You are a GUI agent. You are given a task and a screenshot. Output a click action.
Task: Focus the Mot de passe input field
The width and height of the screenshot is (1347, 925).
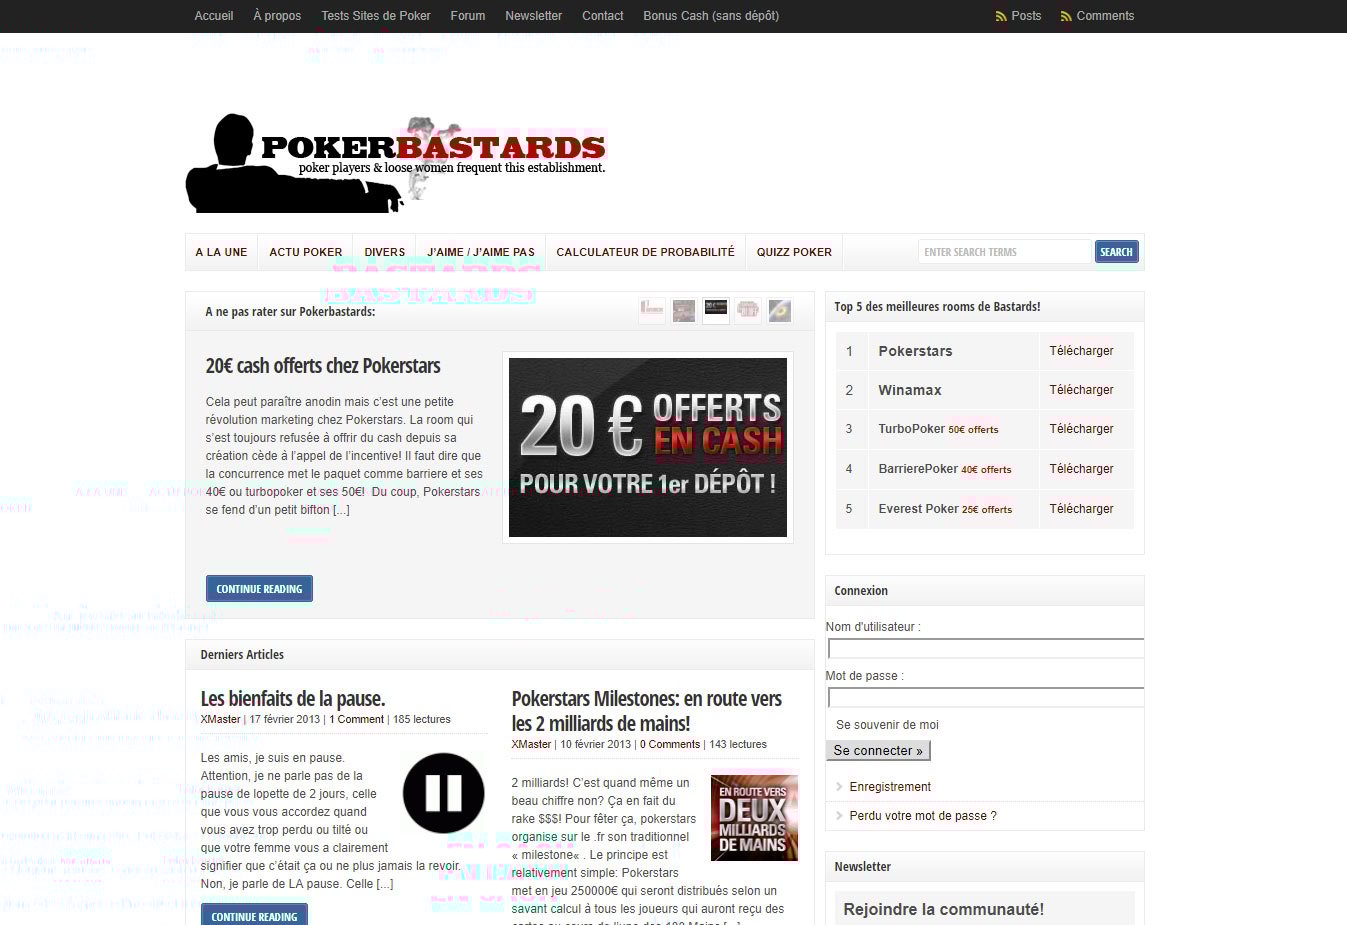point(986,698)
